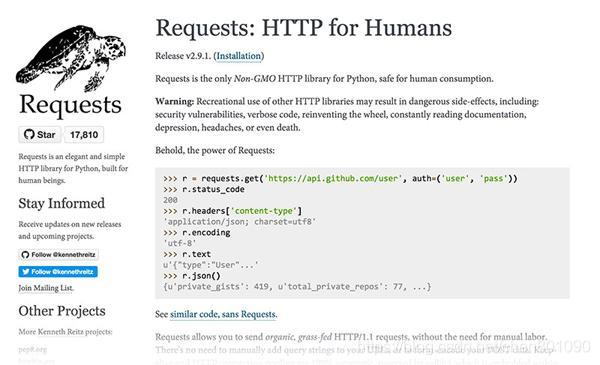Click the r.status_code line in code
This screenshot has height=365, width=600.
point(204,189)
